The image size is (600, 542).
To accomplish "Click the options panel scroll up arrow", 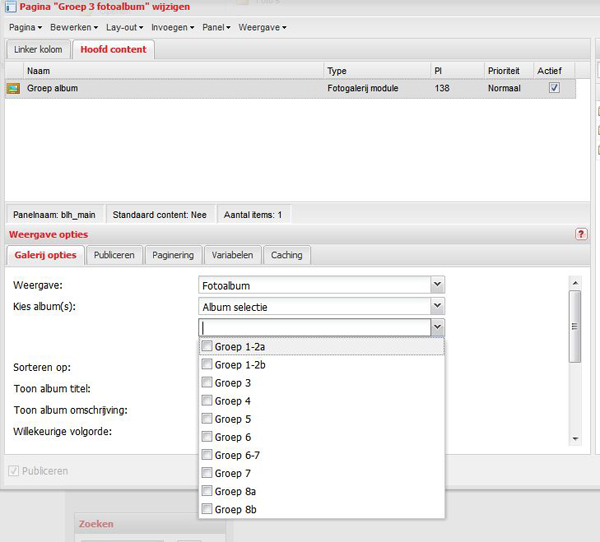I will tap(575, 283).
